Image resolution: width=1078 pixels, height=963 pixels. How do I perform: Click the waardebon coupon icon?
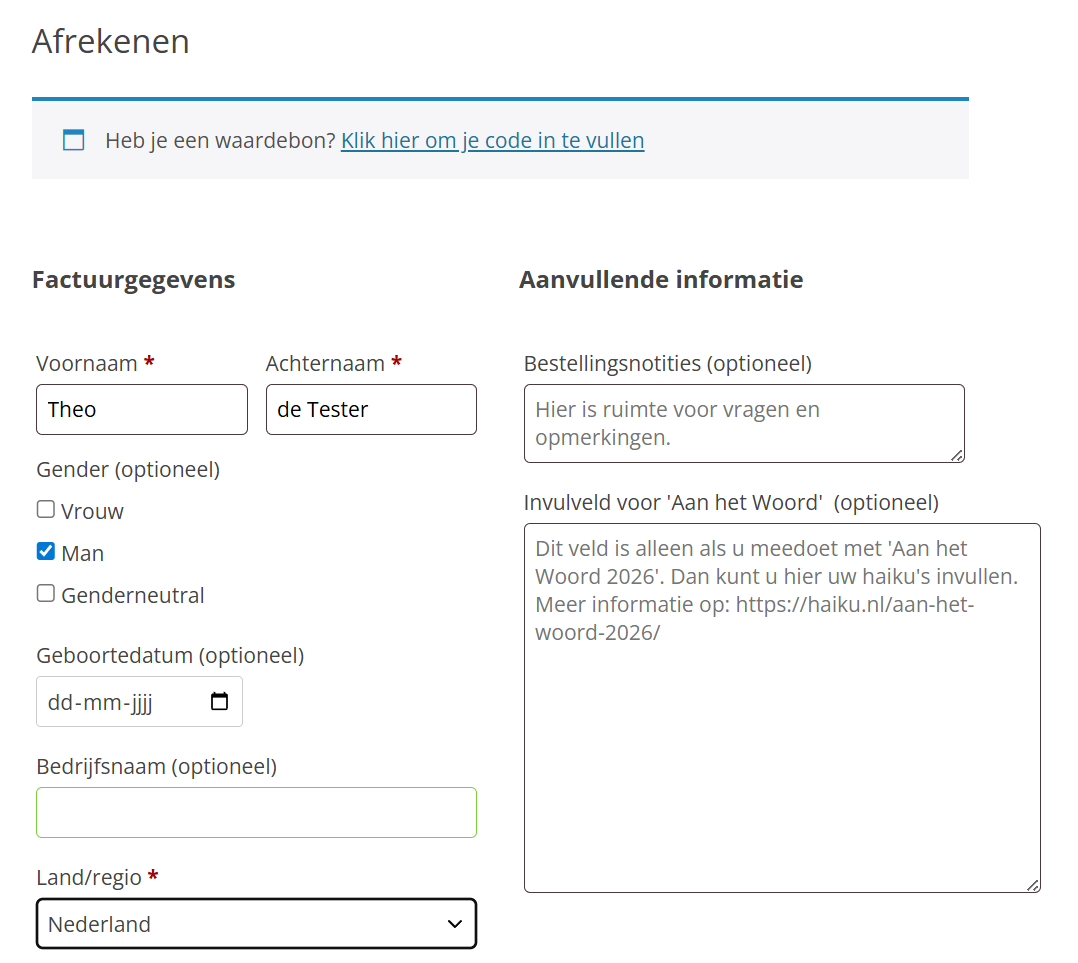coord(73,140)
